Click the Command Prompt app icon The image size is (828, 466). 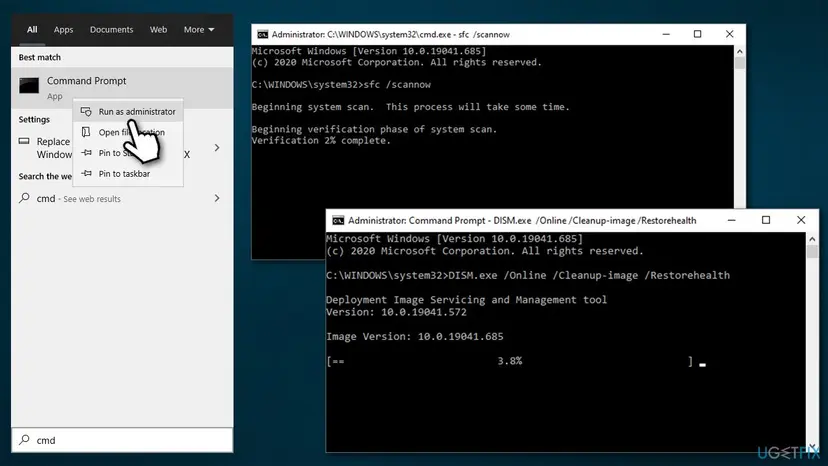pos(29,86)
